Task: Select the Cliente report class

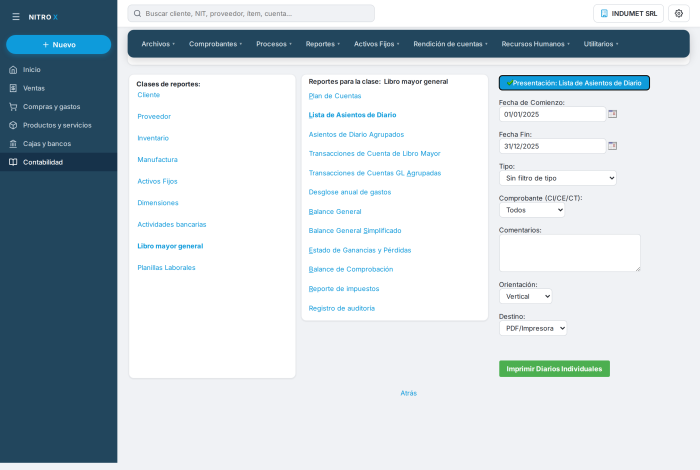Action: click(149, 95)
